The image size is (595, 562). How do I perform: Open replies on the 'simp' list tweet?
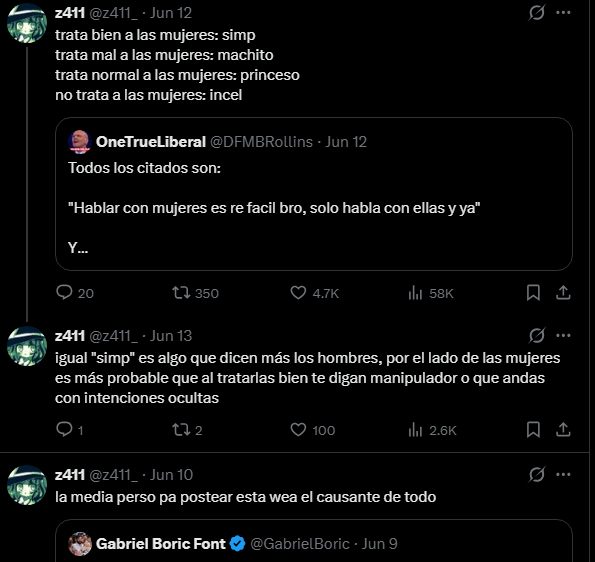click(74, 293)
